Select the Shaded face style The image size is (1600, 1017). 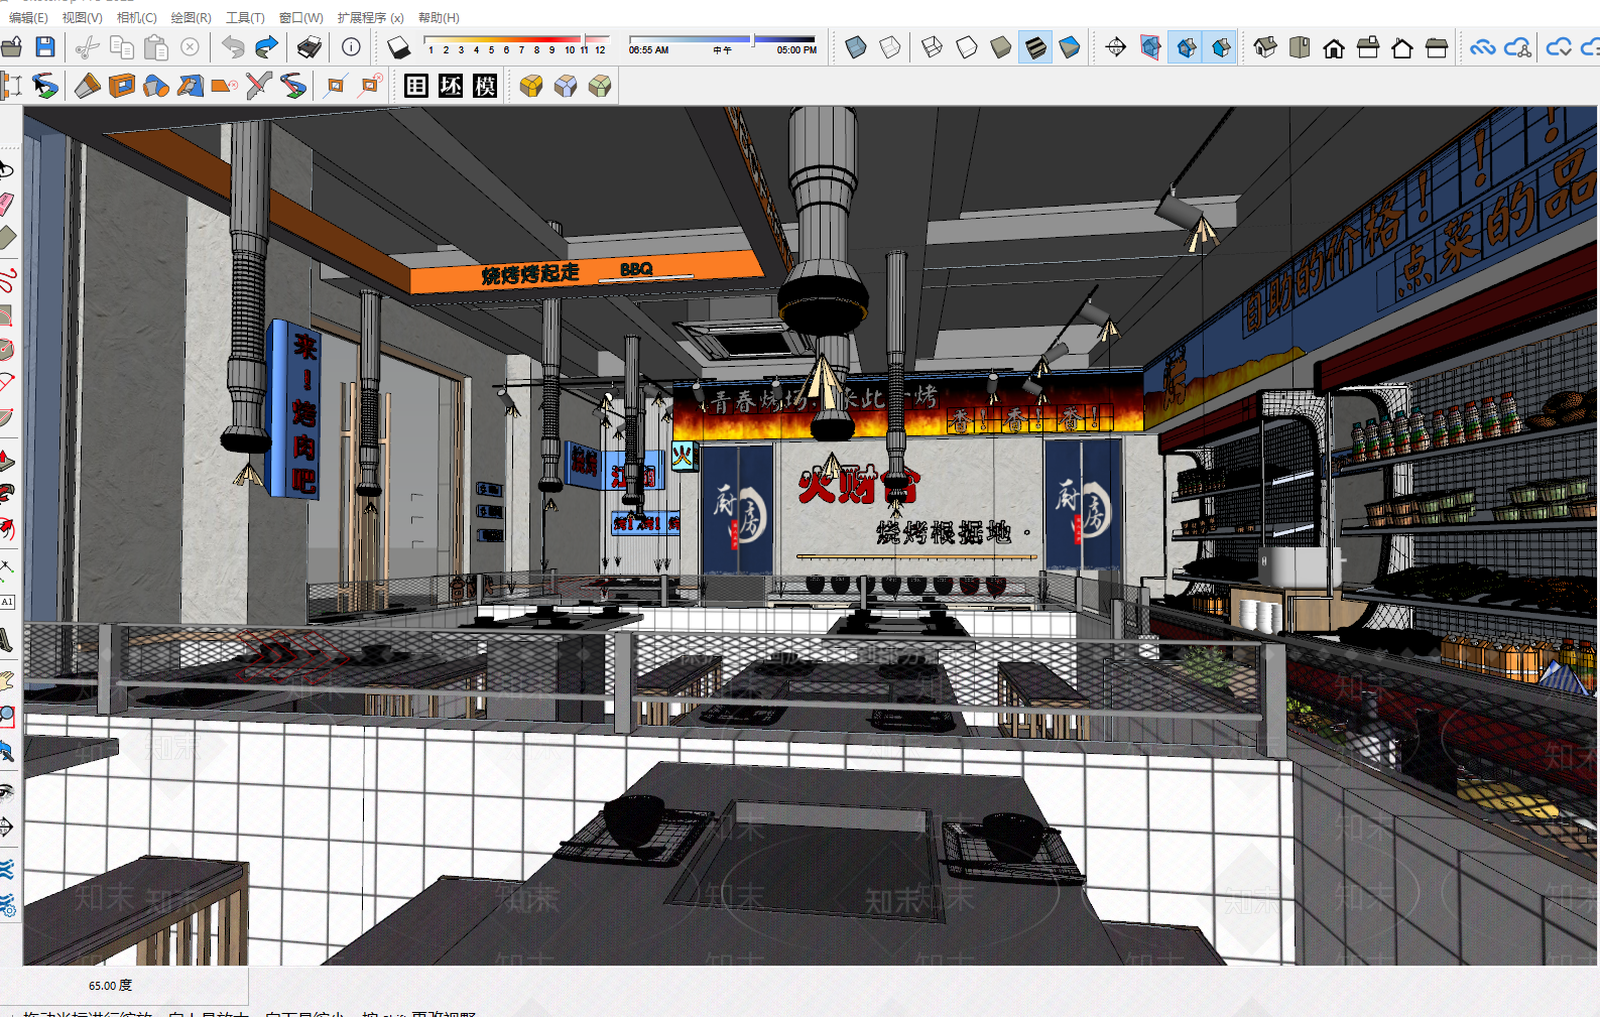1001,47
